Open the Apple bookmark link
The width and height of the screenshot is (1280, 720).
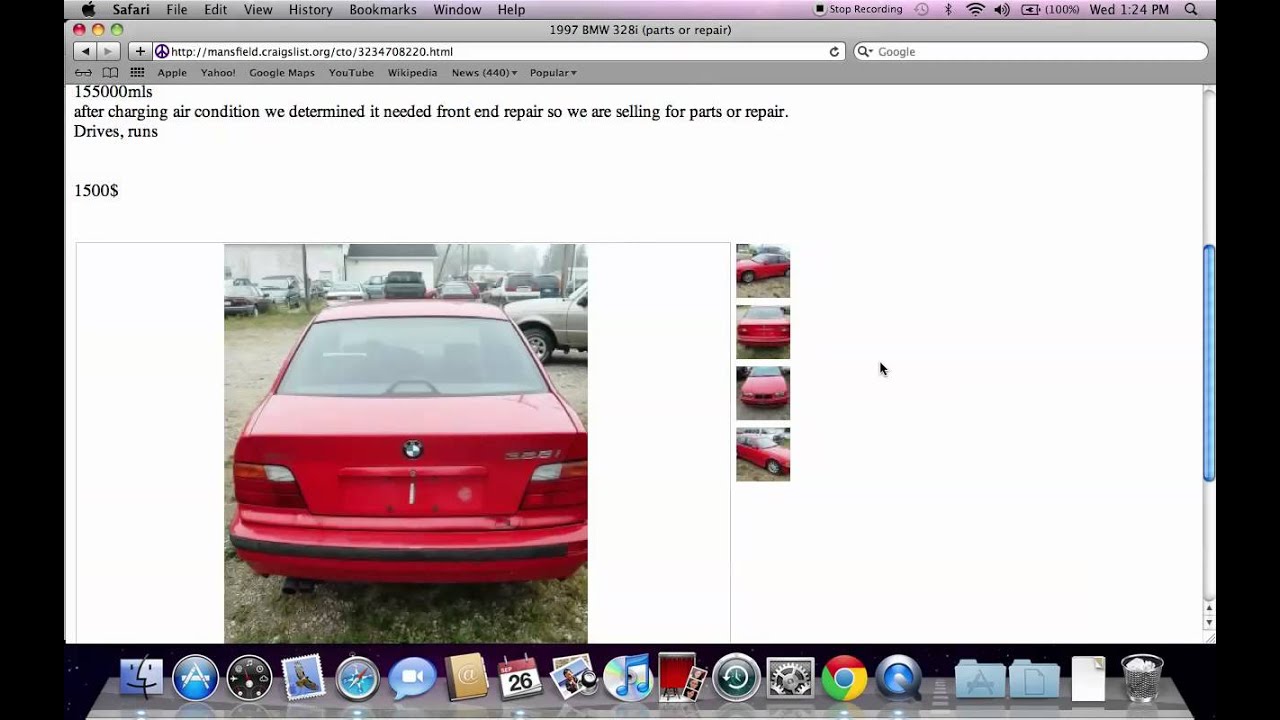point(172,72)
